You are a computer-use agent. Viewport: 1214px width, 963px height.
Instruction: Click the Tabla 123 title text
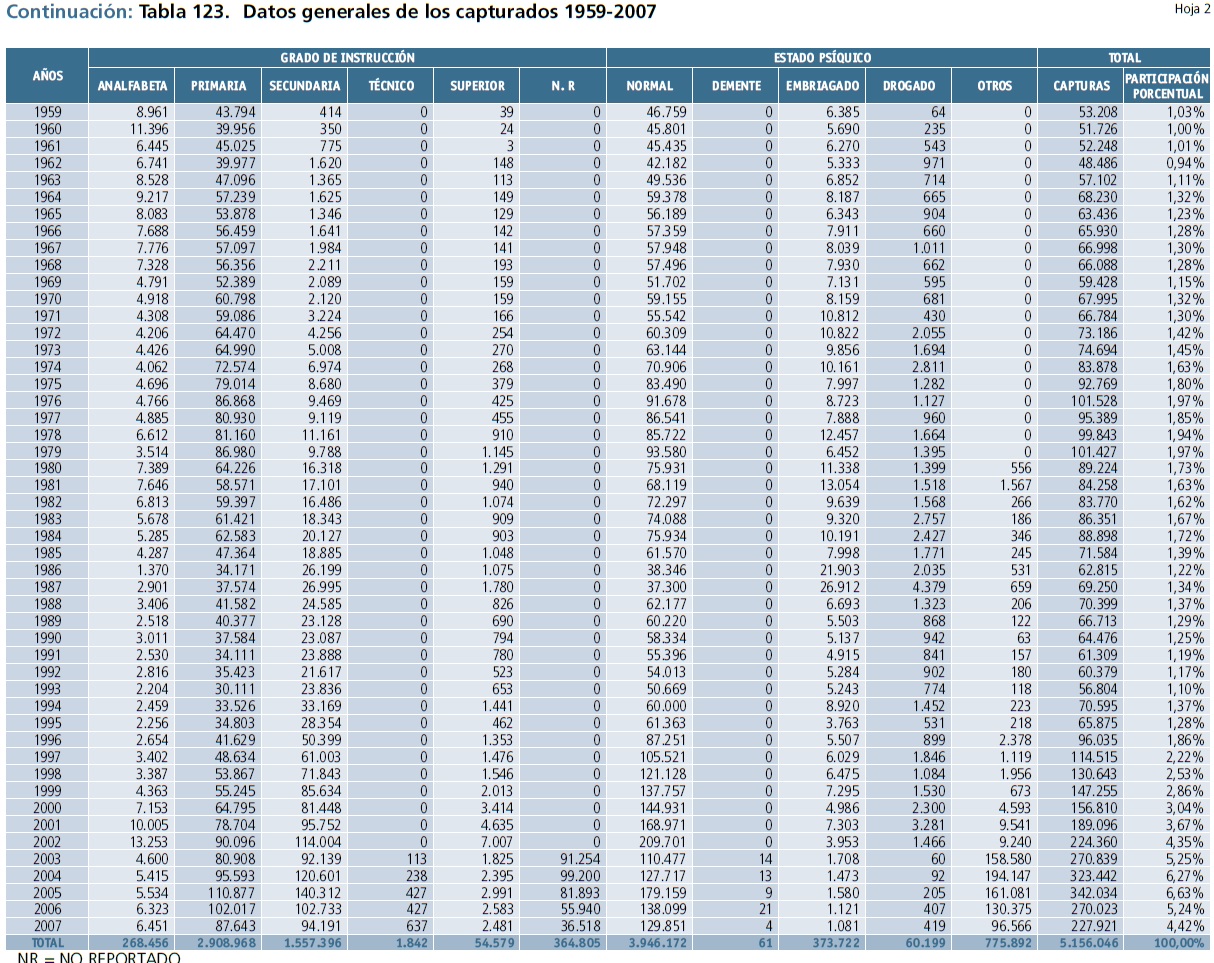(x=397, y=13)
